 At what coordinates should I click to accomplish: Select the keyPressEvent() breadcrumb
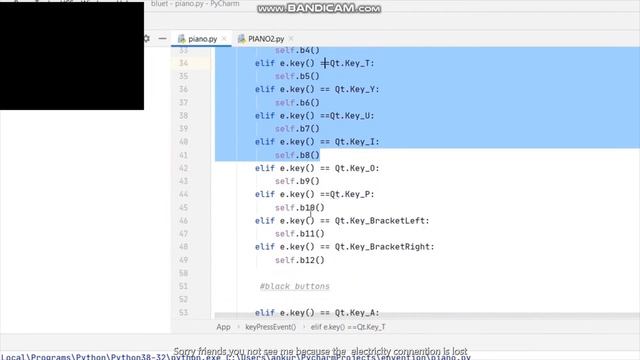coord(270,327)
